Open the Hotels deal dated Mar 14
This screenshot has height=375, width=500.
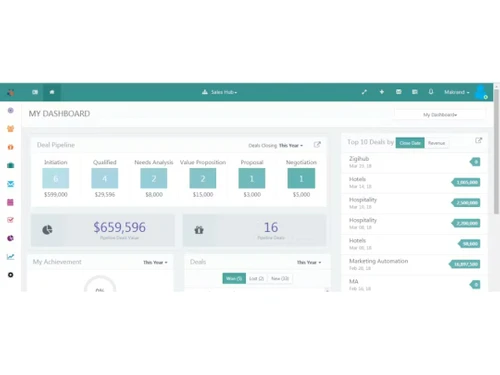(414, 183)
